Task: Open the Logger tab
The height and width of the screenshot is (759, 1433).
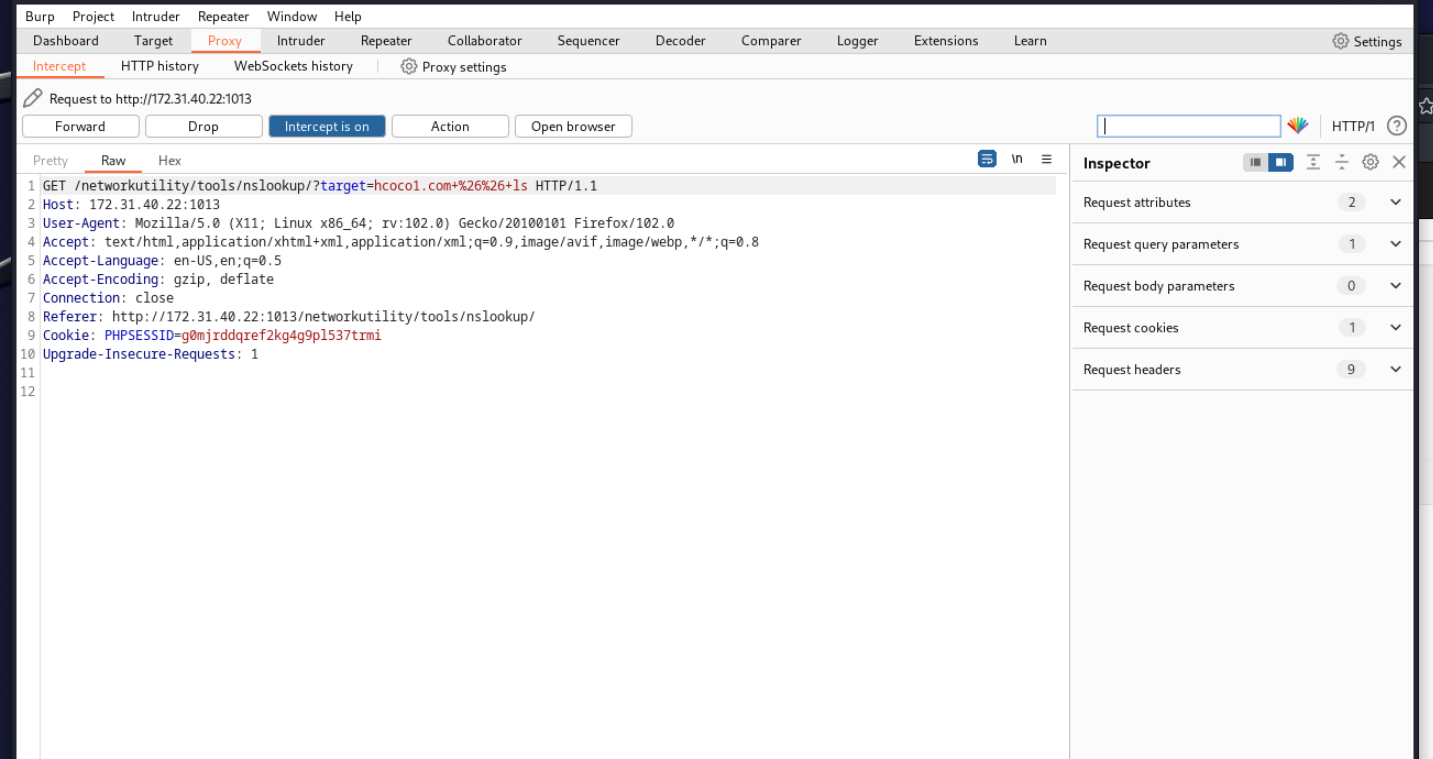Action: (x=858, y=41)
